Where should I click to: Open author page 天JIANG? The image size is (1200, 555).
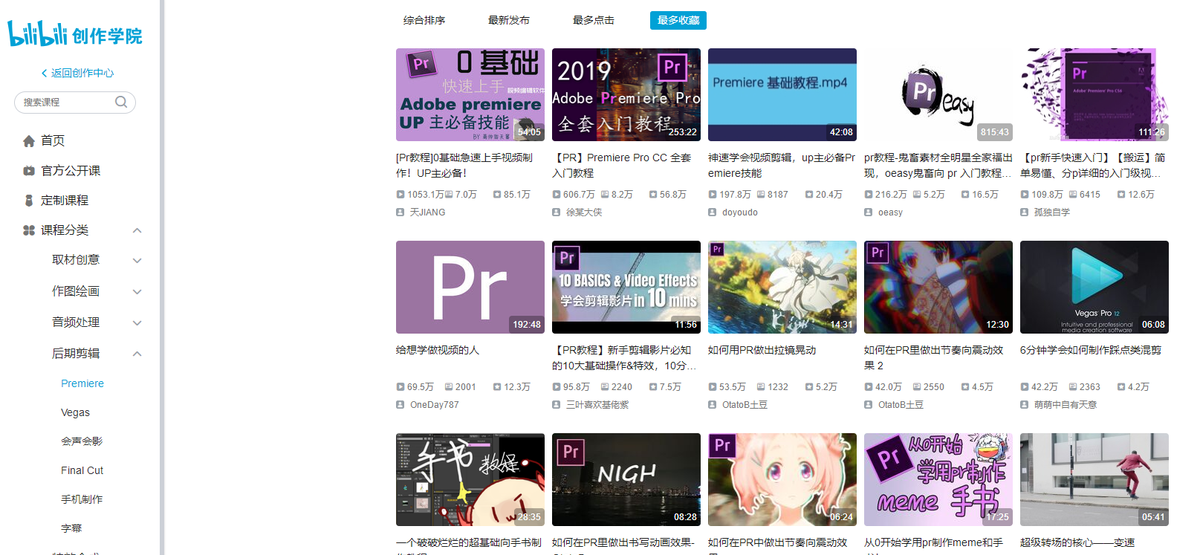(x=427, y=212)
